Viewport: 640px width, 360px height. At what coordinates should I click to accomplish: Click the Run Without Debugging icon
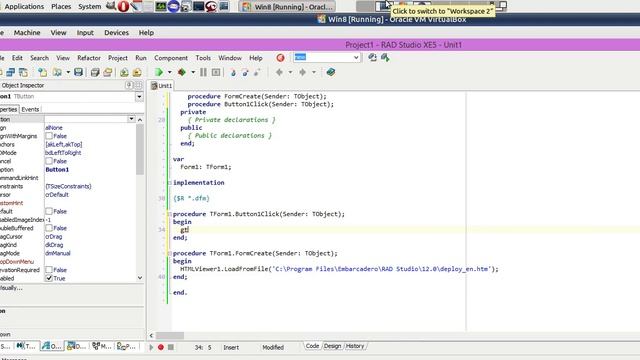182,72
